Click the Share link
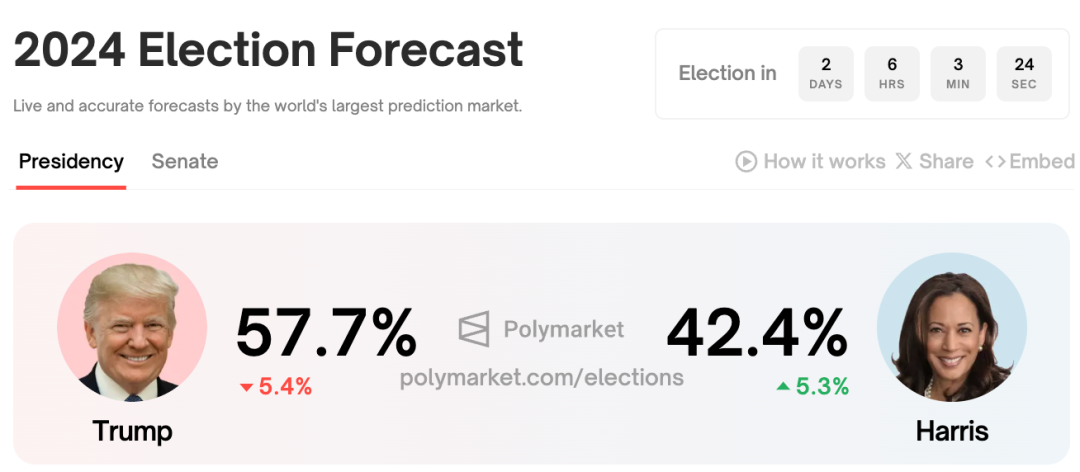 (946, 161)
